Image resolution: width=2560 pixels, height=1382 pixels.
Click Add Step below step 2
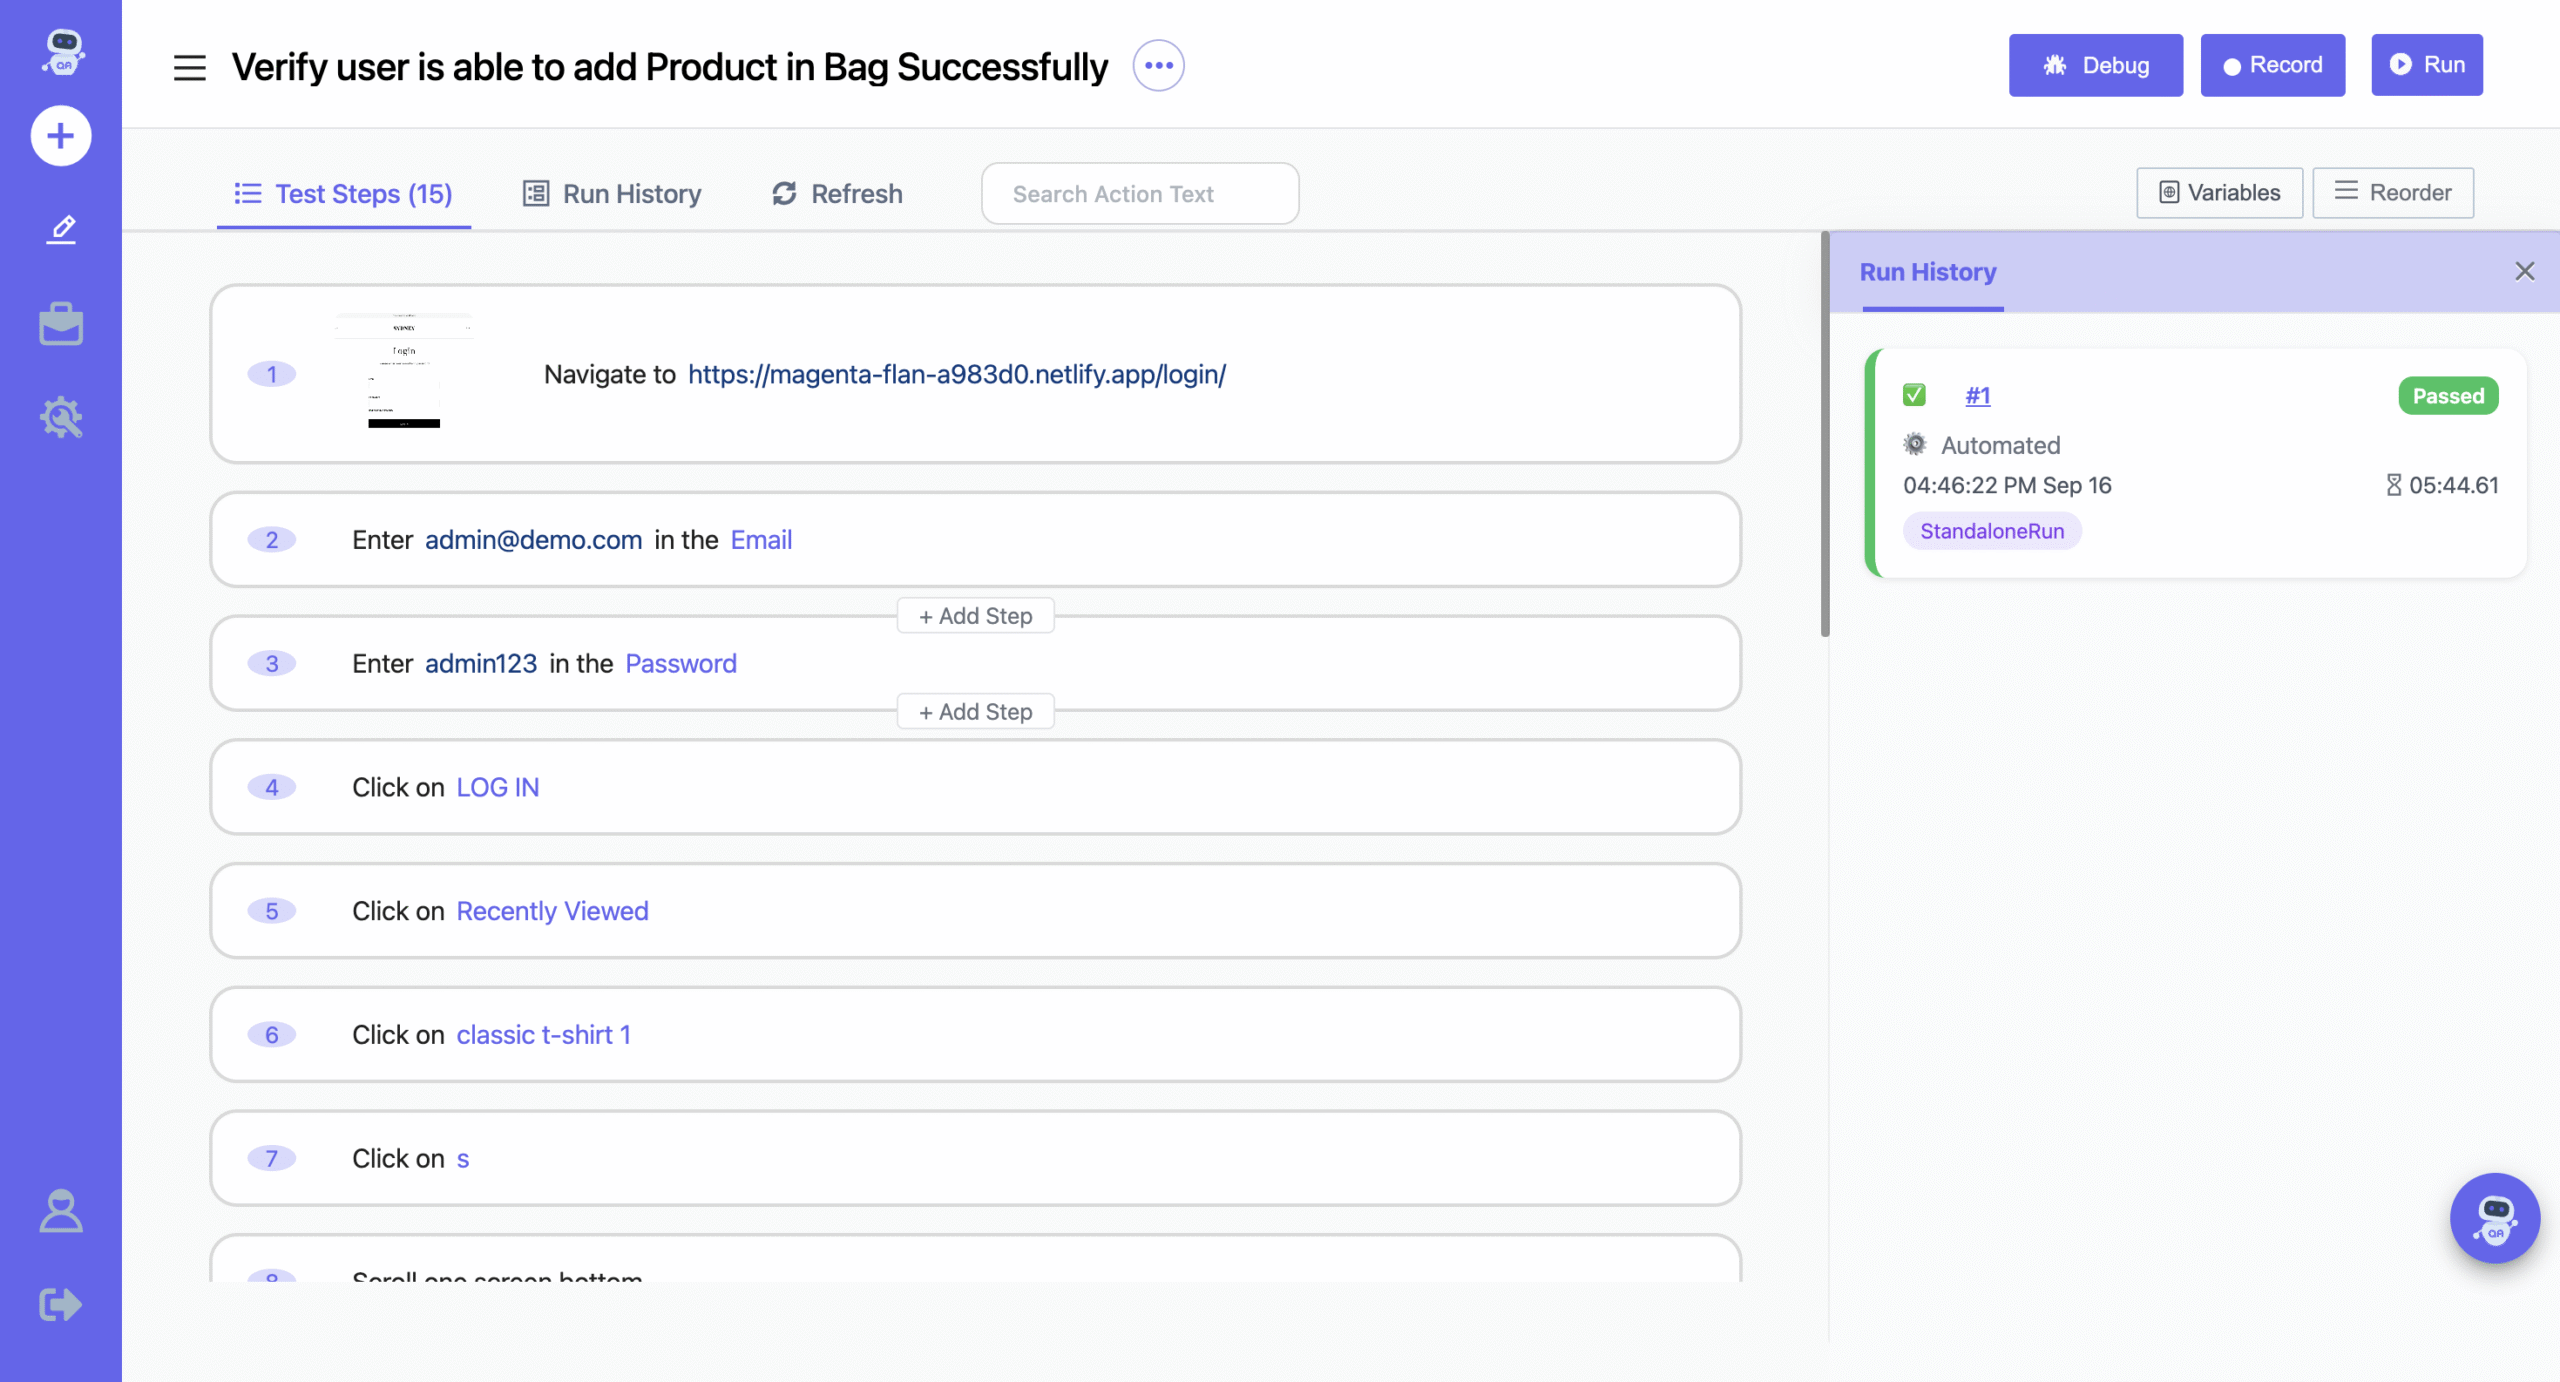(x=975, y=616)
